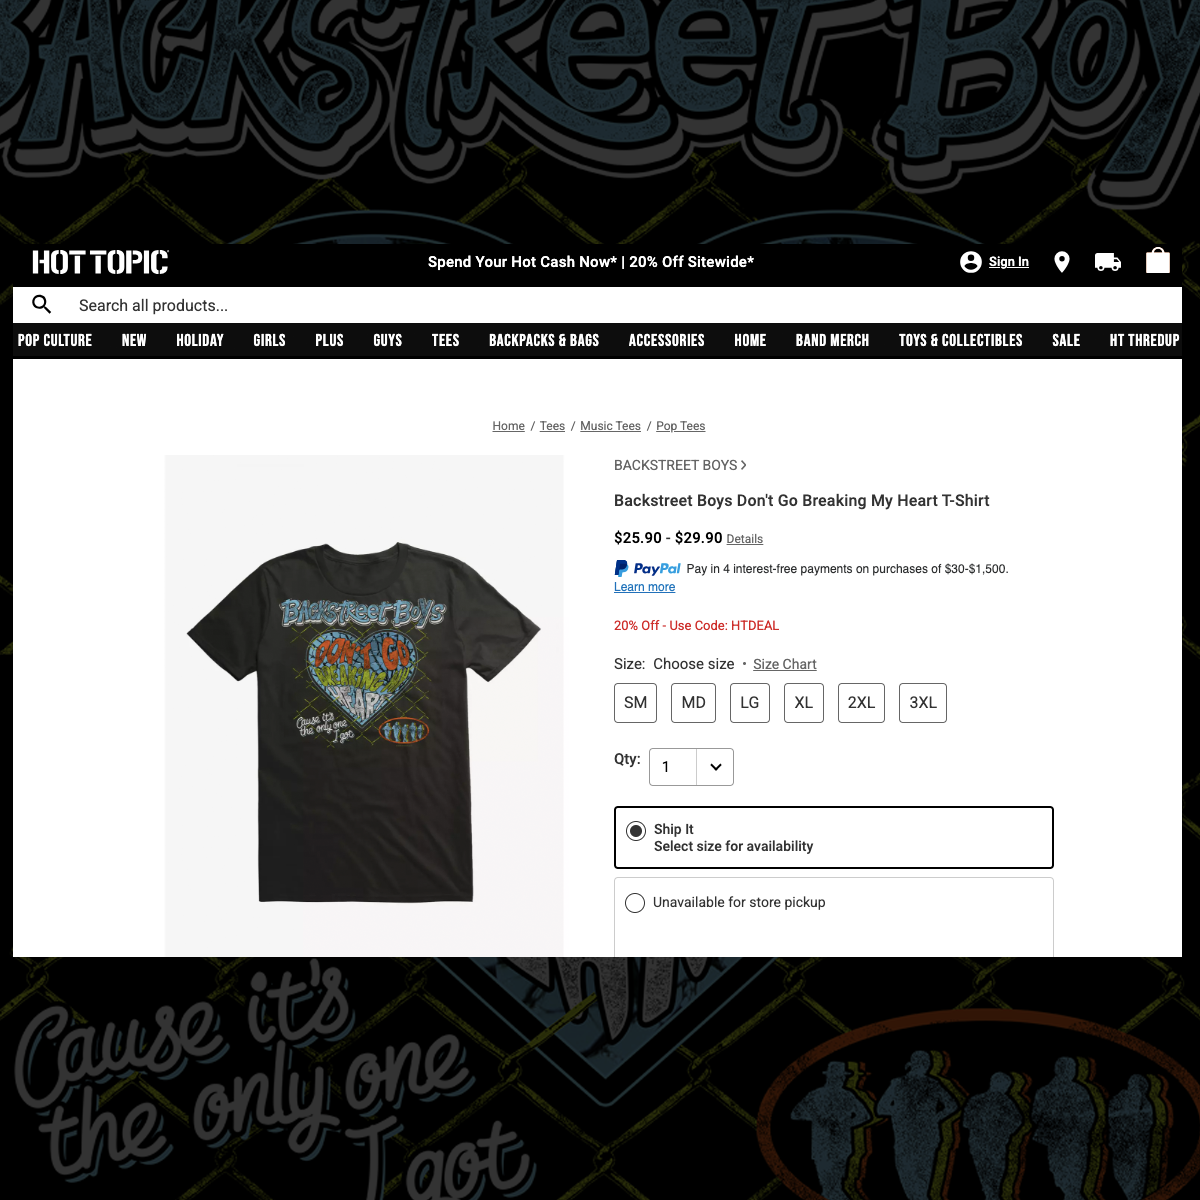Click the T-shirt product image
The width and height of the screenshot is (1200, 1200).
click(x=364, y=705)
